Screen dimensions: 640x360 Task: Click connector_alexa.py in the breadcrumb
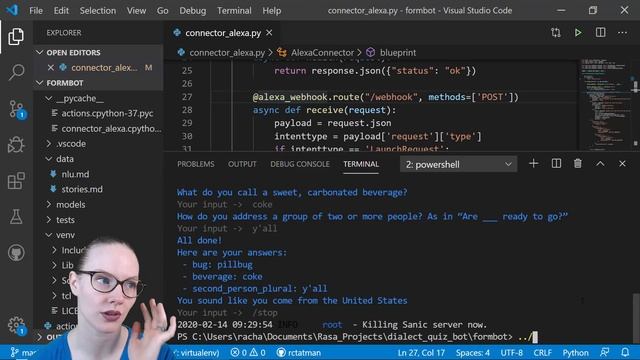[227, 53]
